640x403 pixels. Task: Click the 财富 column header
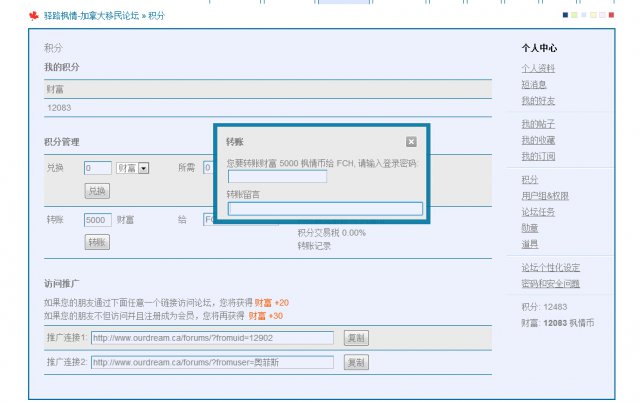pos(55,89)
